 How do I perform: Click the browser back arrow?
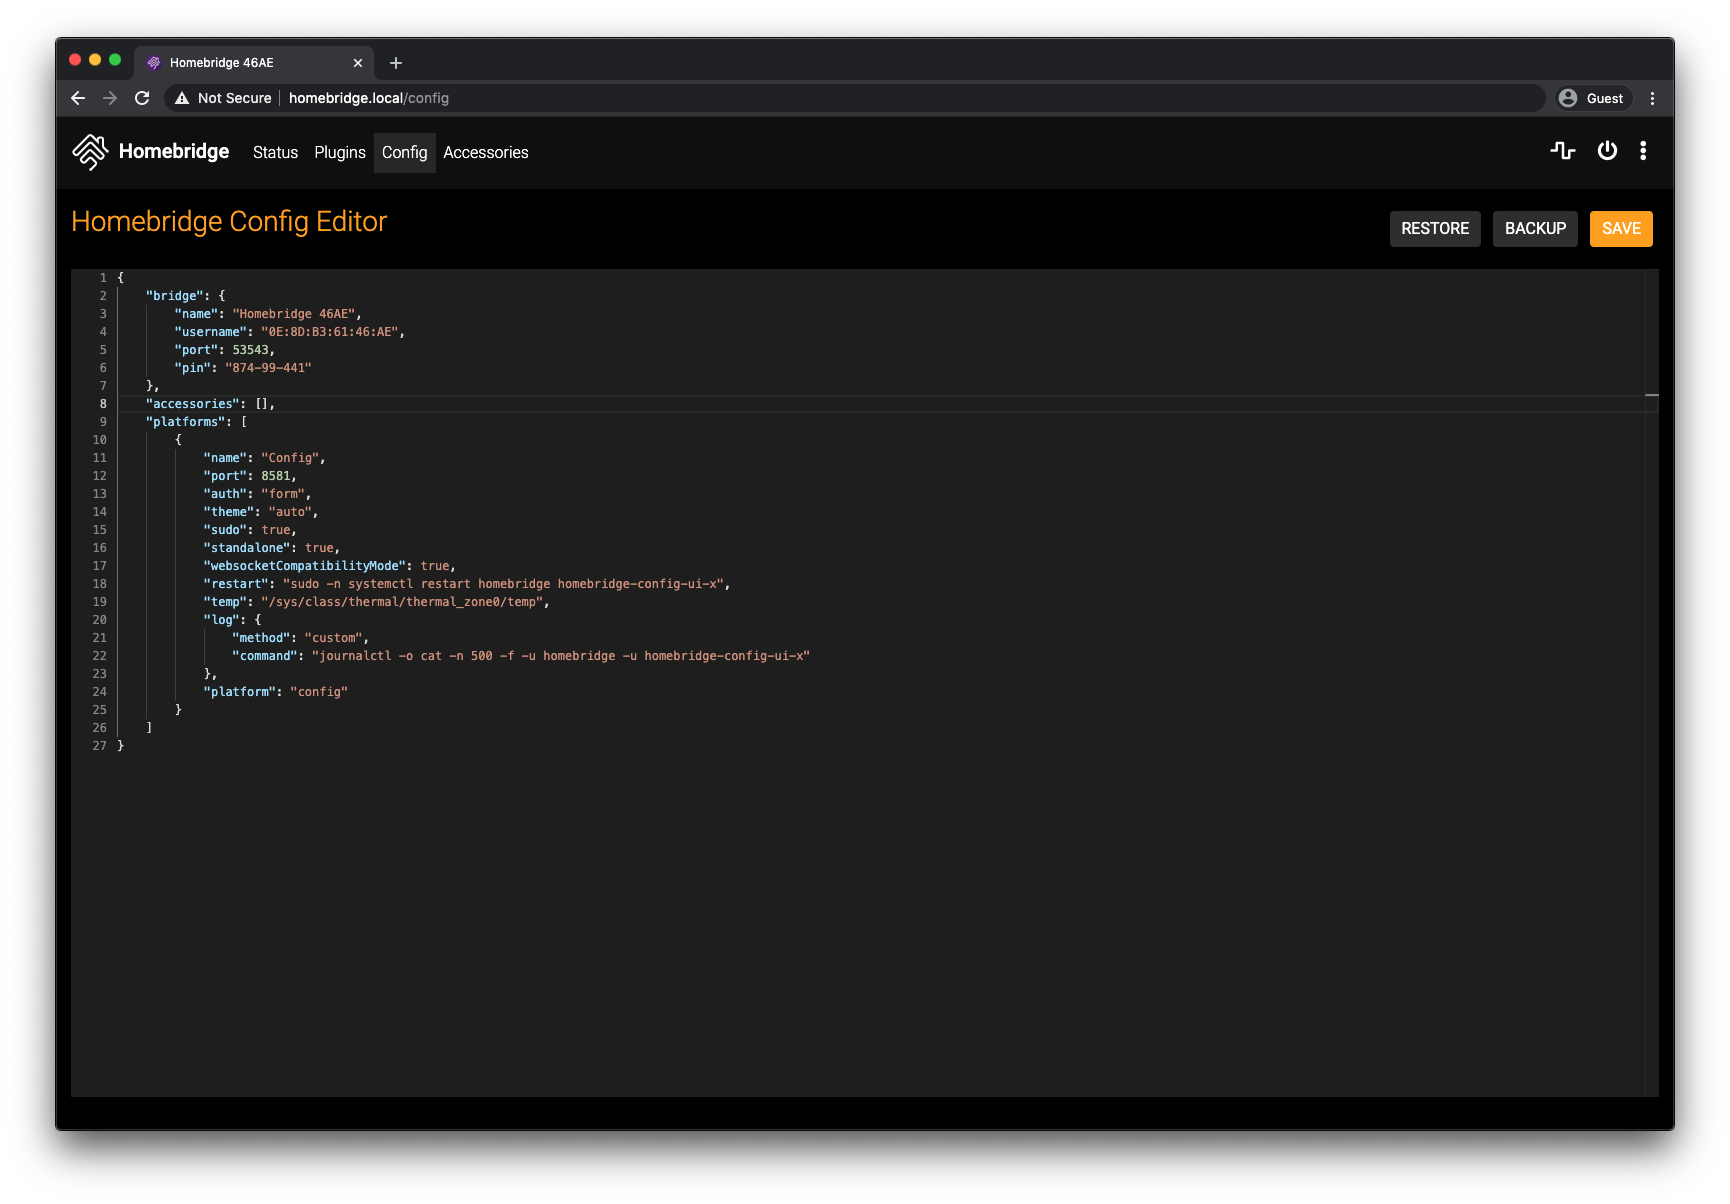click(x=78, y=98)
